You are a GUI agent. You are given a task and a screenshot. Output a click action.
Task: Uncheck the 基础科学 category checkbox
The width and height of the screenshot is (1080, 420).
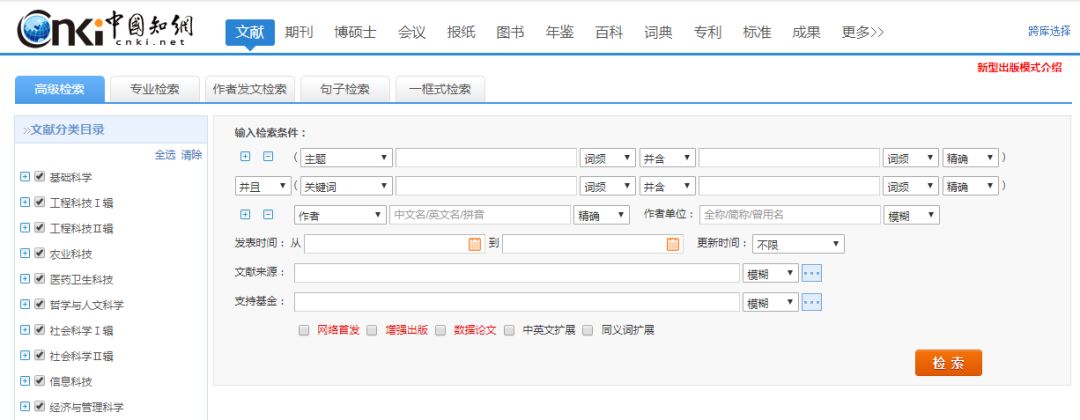pyautogui.click(x=39, y=177)
